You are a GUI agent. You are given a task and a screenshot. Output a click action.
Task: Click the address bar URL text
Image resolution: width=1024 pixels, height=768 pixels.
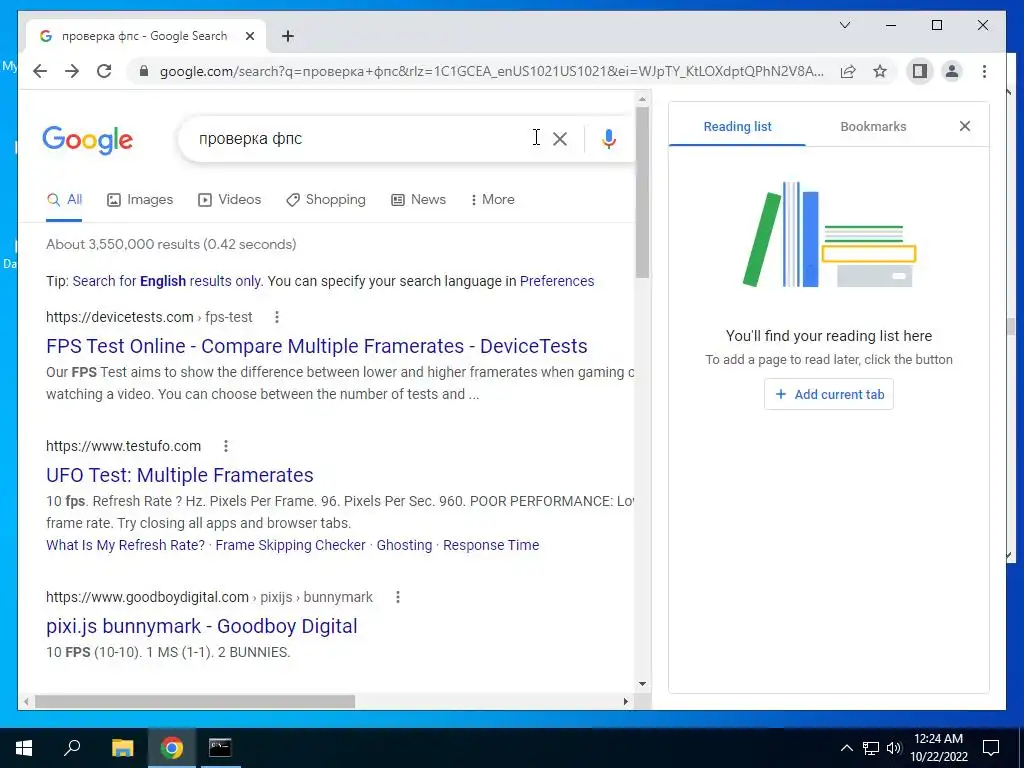pos(491,71)
